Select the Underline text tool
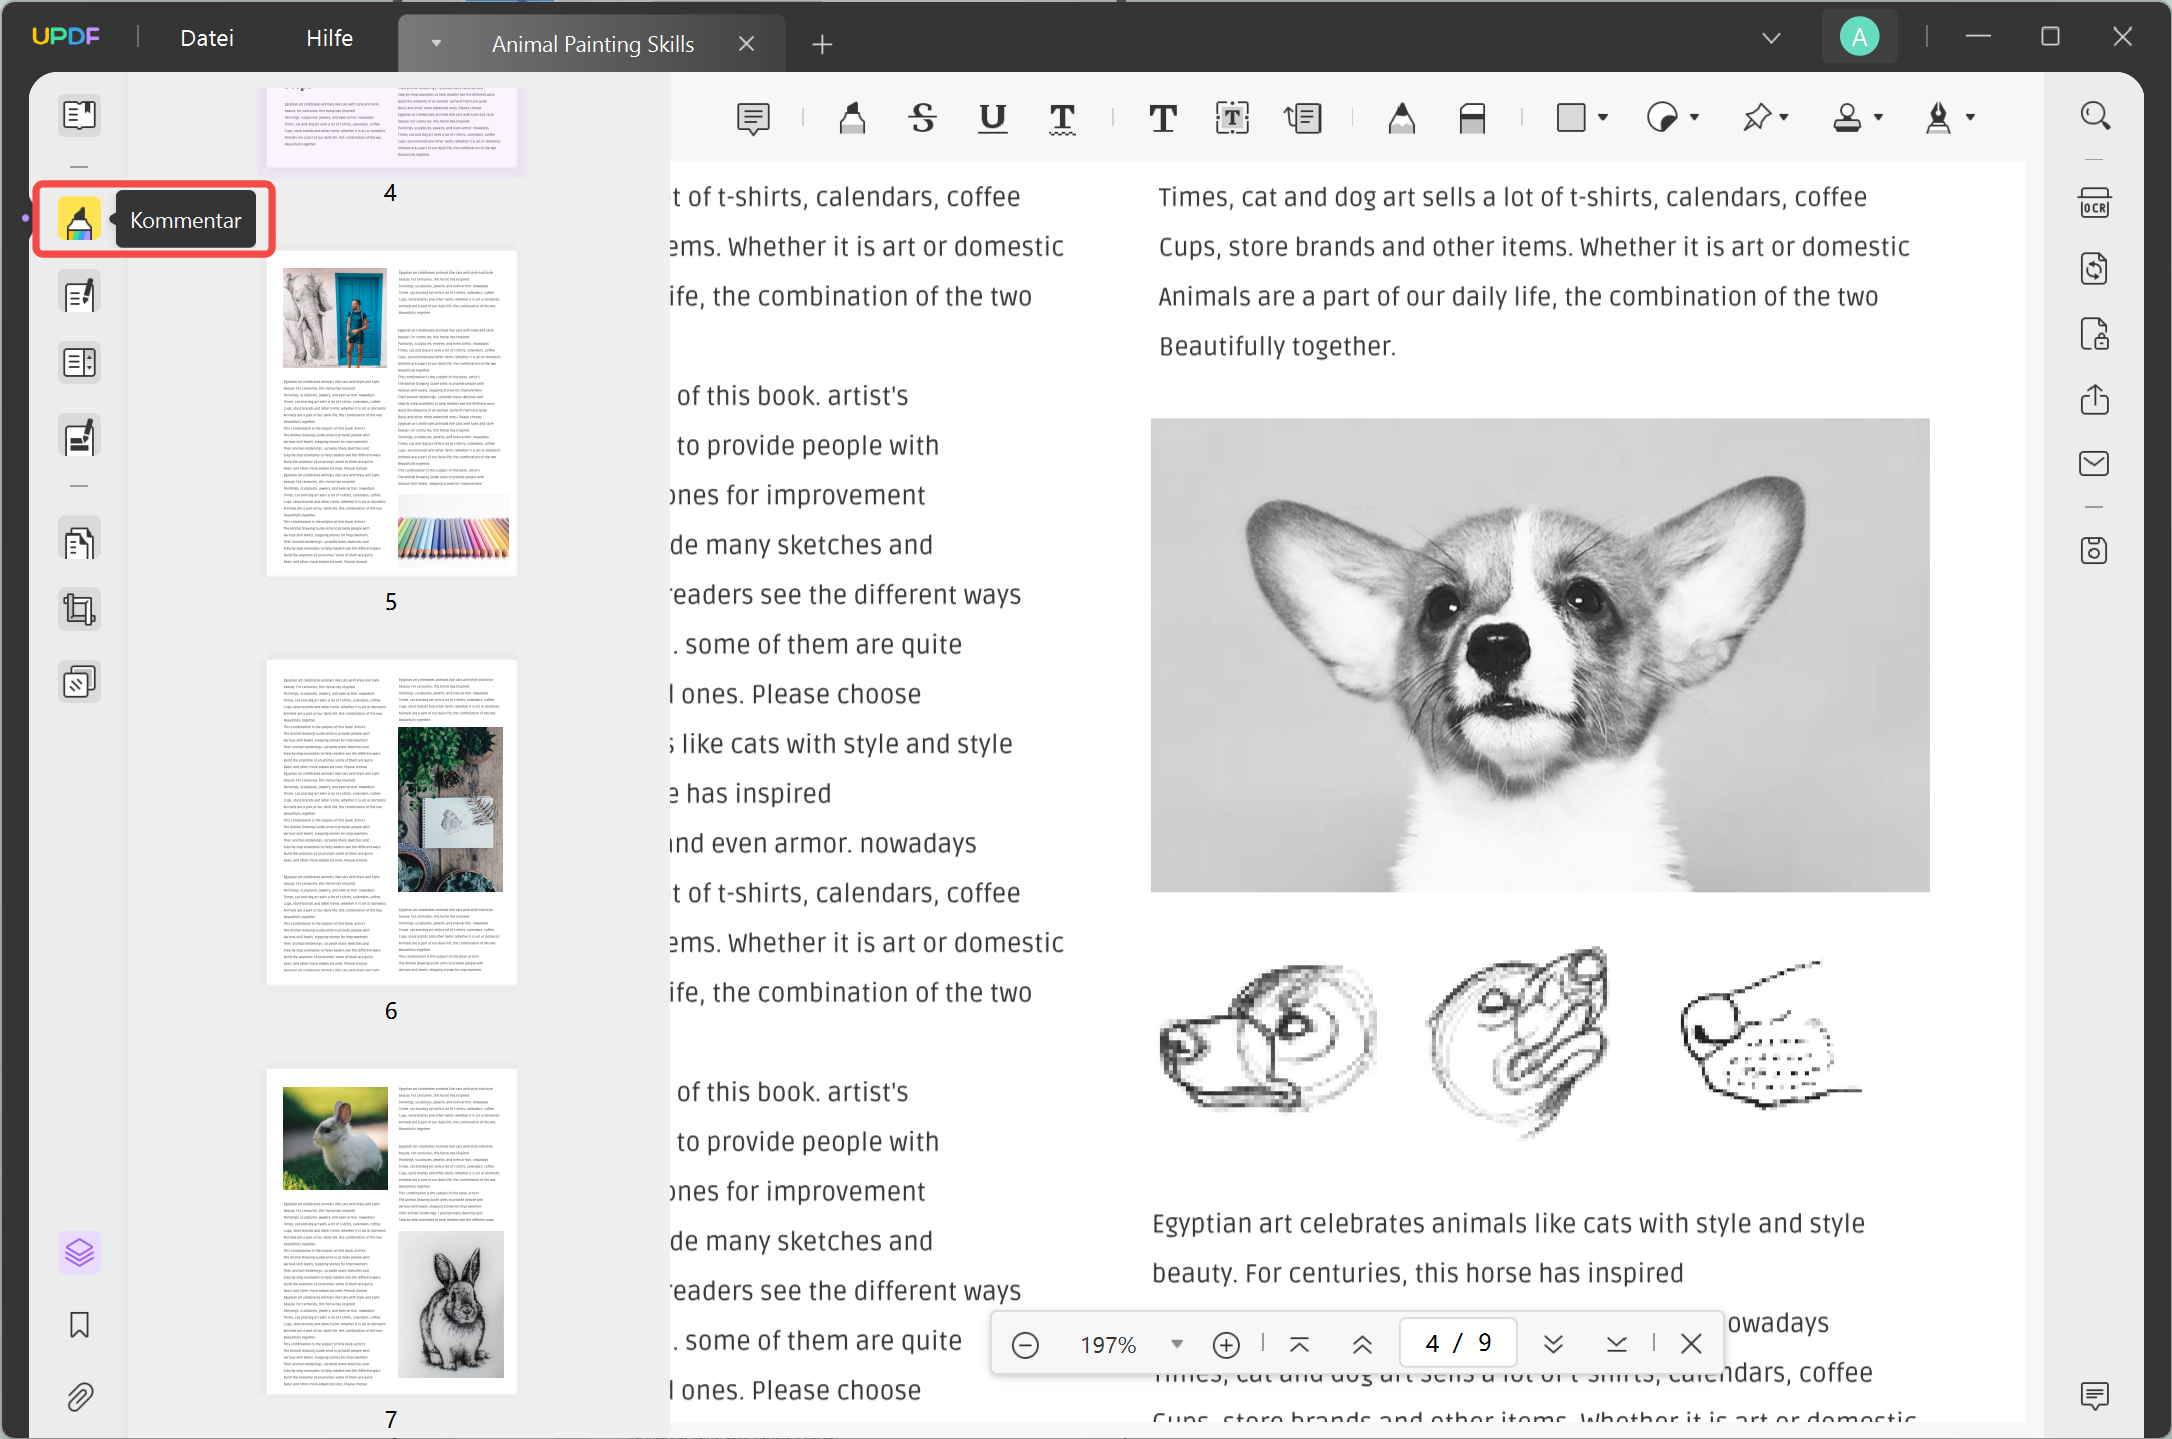Screen dimensions: 2172x1439 (992, 118)
